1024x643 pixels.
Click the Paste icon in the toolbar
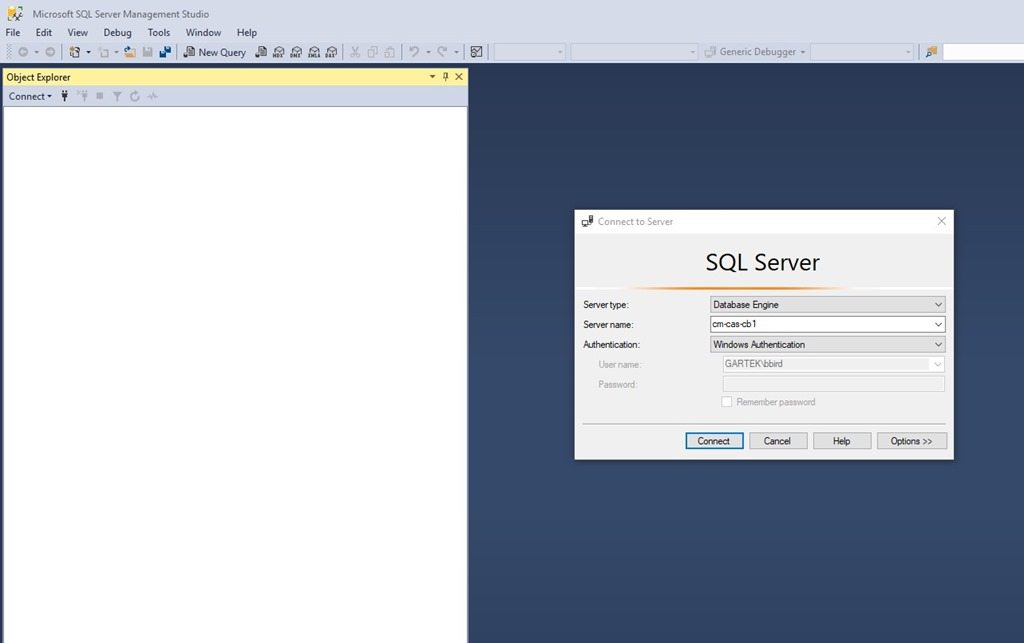click(x=390, y=52)
